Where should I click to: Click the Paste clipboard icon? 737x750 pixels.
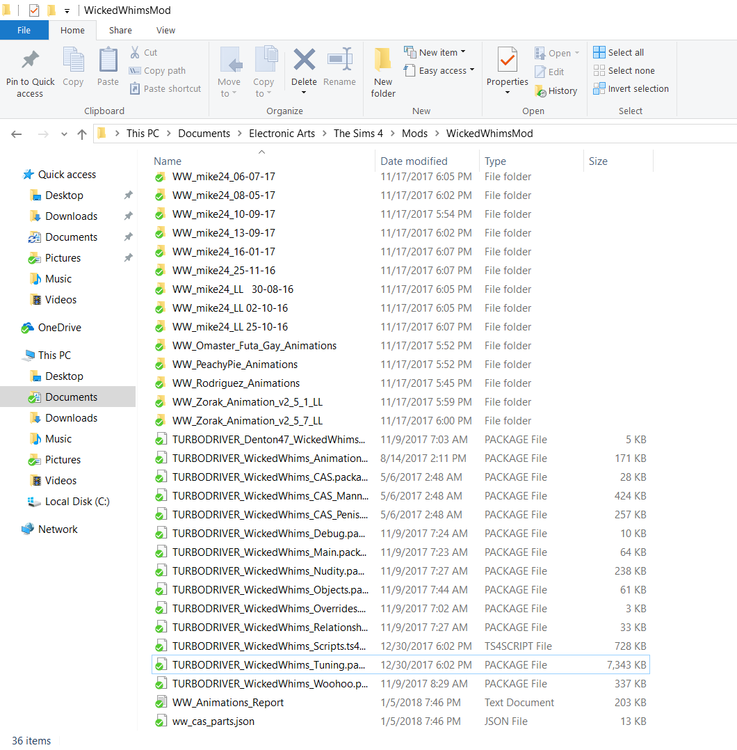pyautogui.click(x=108, y=60)
